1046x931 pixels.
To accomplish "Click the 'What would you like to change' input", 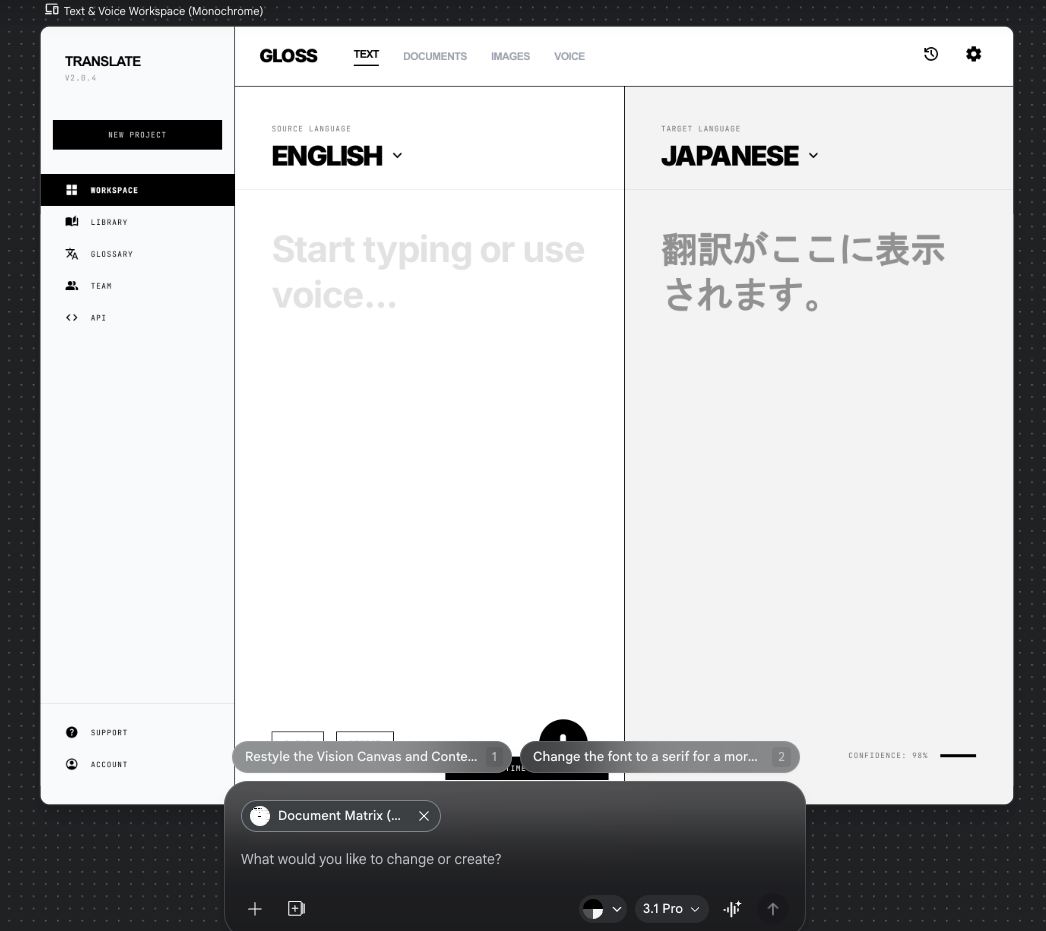I will (500, 859).
